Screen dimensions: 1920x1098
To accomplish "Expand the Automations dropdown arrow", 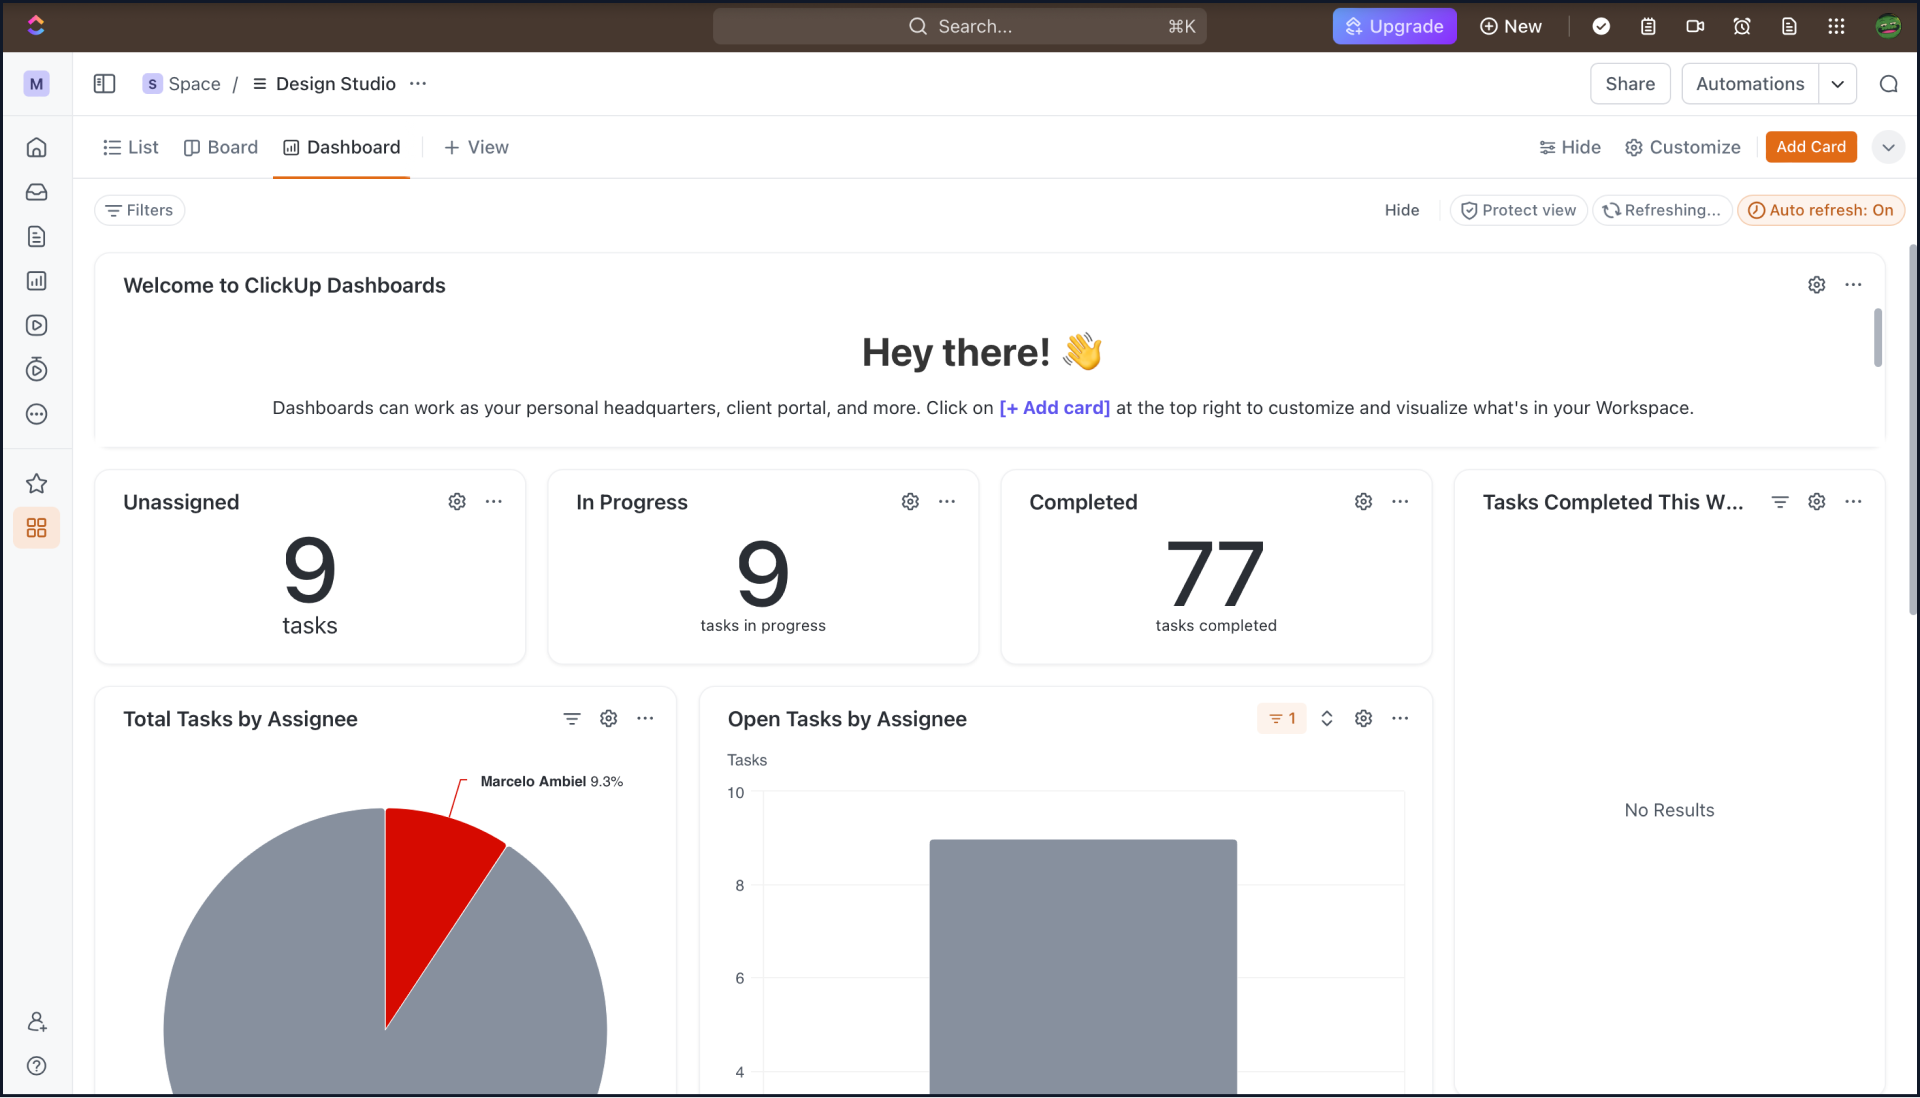I will click(x=1837, y=84).
